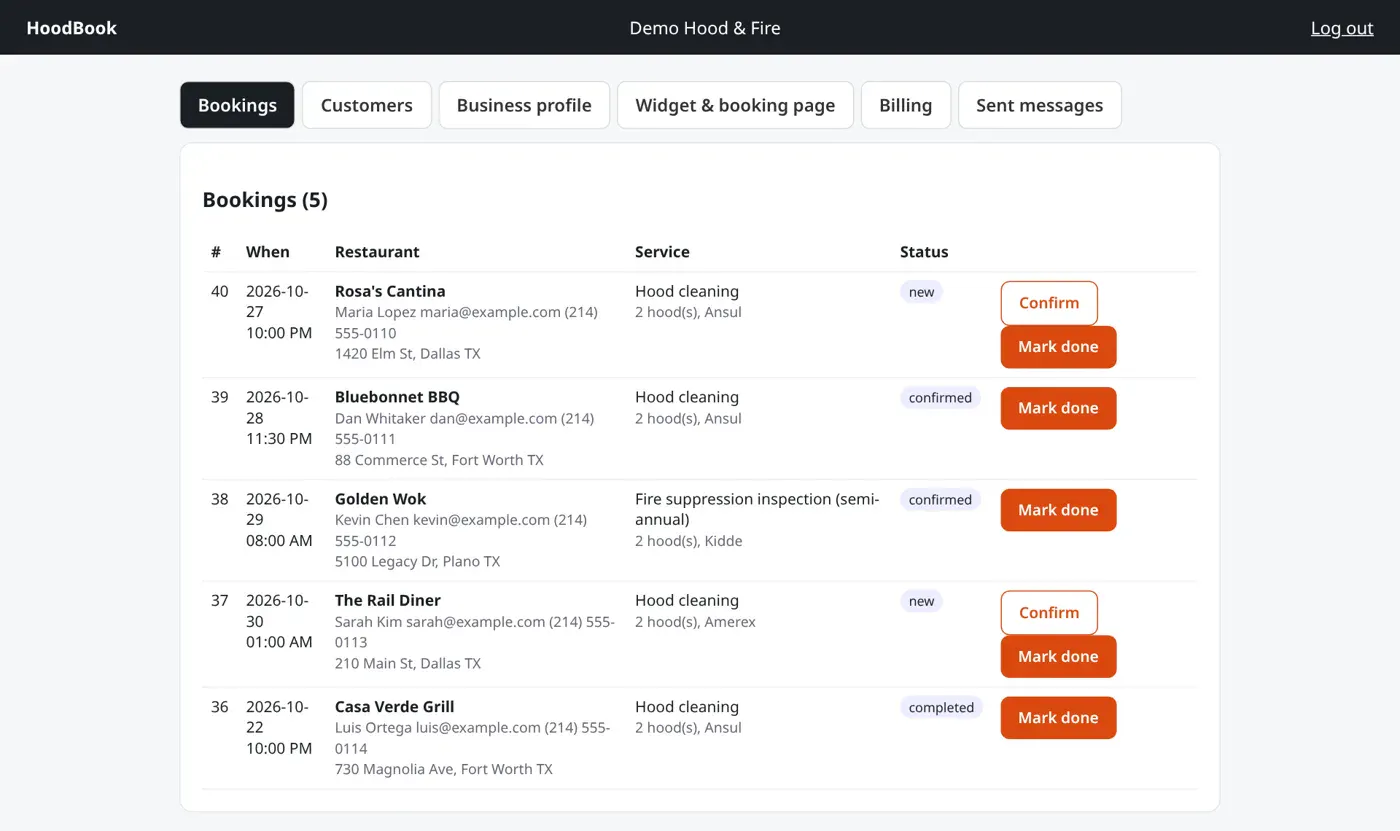
Task: Click the 'When' column header
Action: 268,252
